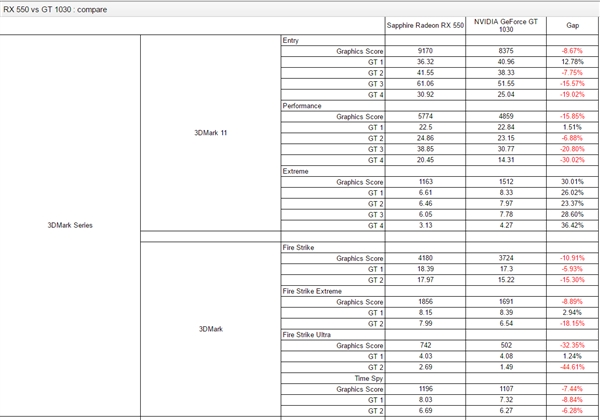Click the Entry section label
This screenshot has width=600, height=420.
click(x=290, y=41)
